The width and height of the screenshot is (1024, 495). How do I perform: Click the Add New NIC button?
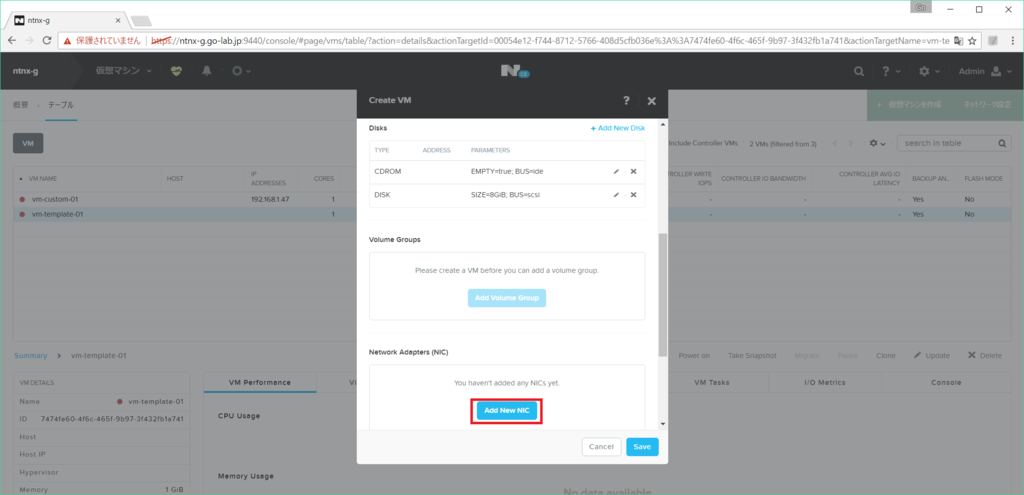[507, 411]
